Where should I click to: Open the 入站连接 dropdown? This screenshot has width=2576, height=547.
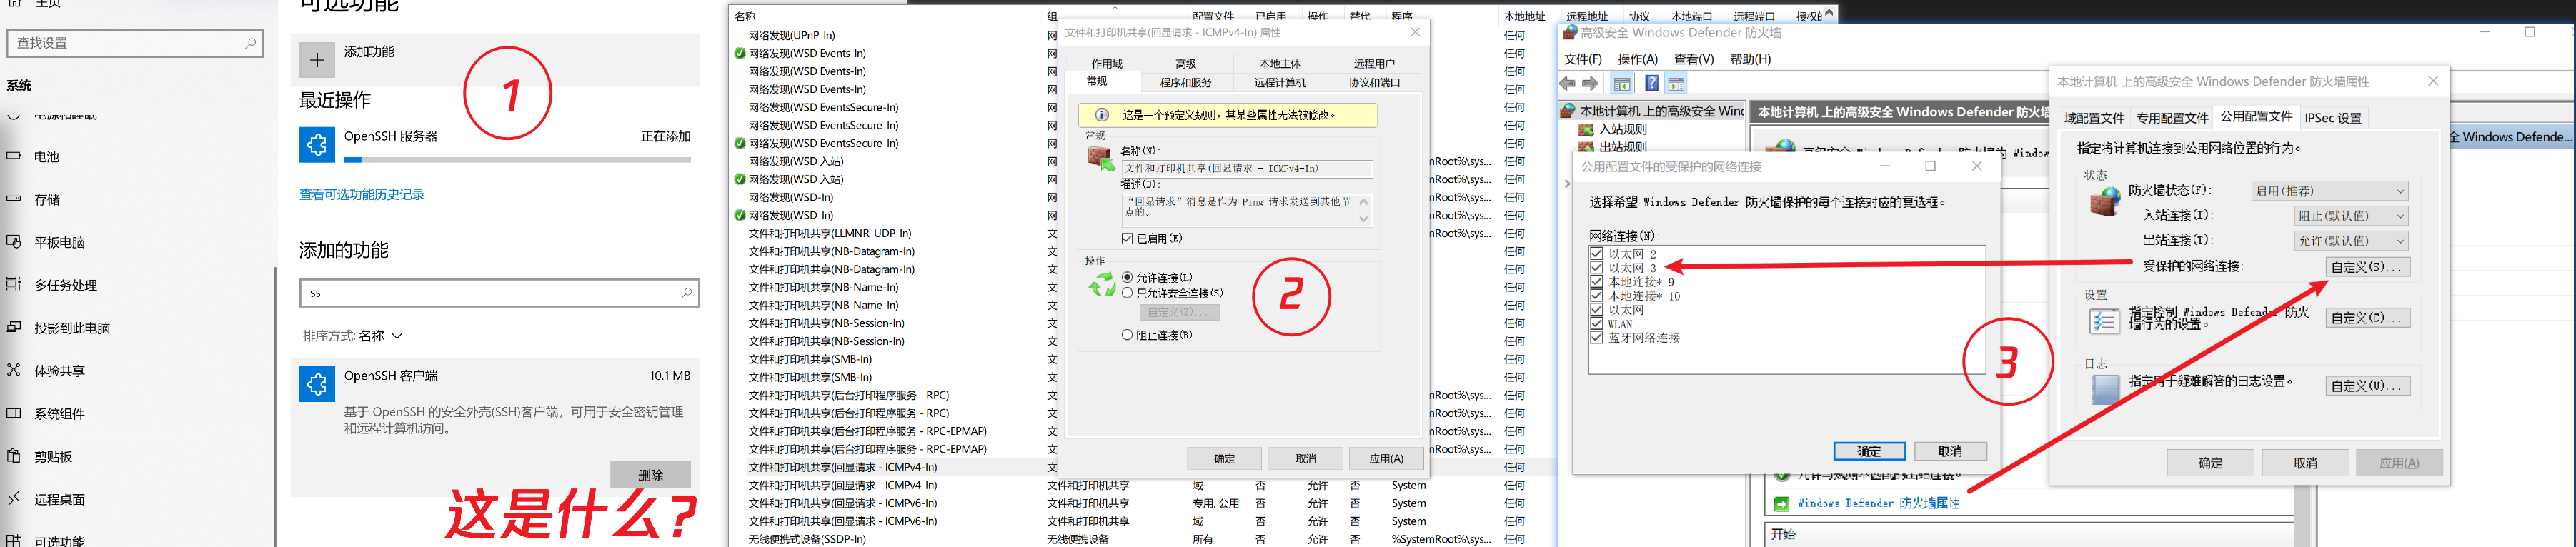tap(2351, 216)
